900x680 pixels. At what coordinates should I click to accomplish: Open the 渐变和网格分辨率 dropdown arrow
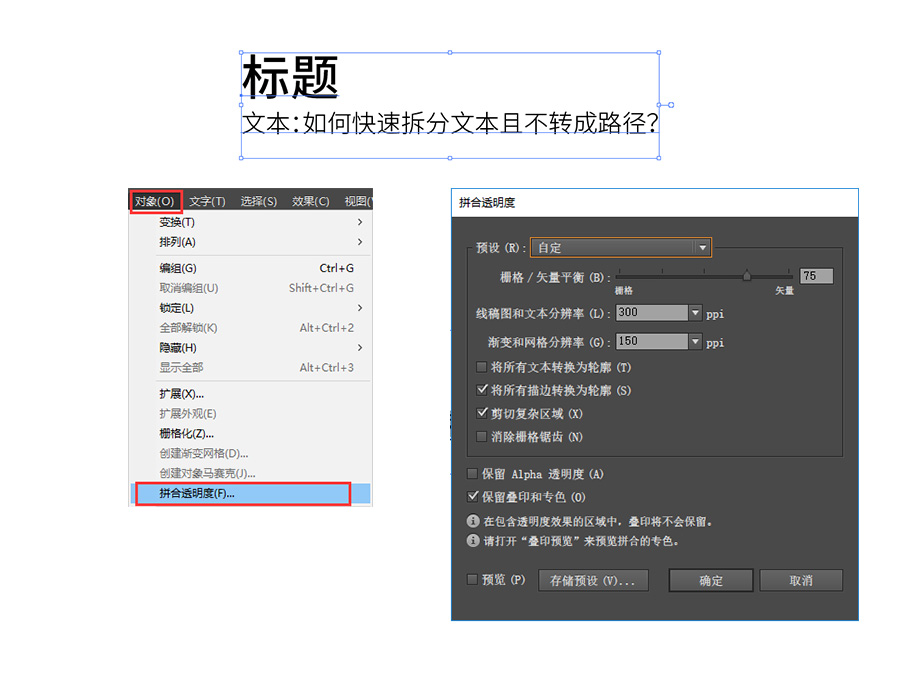click(x=695, y=341)
